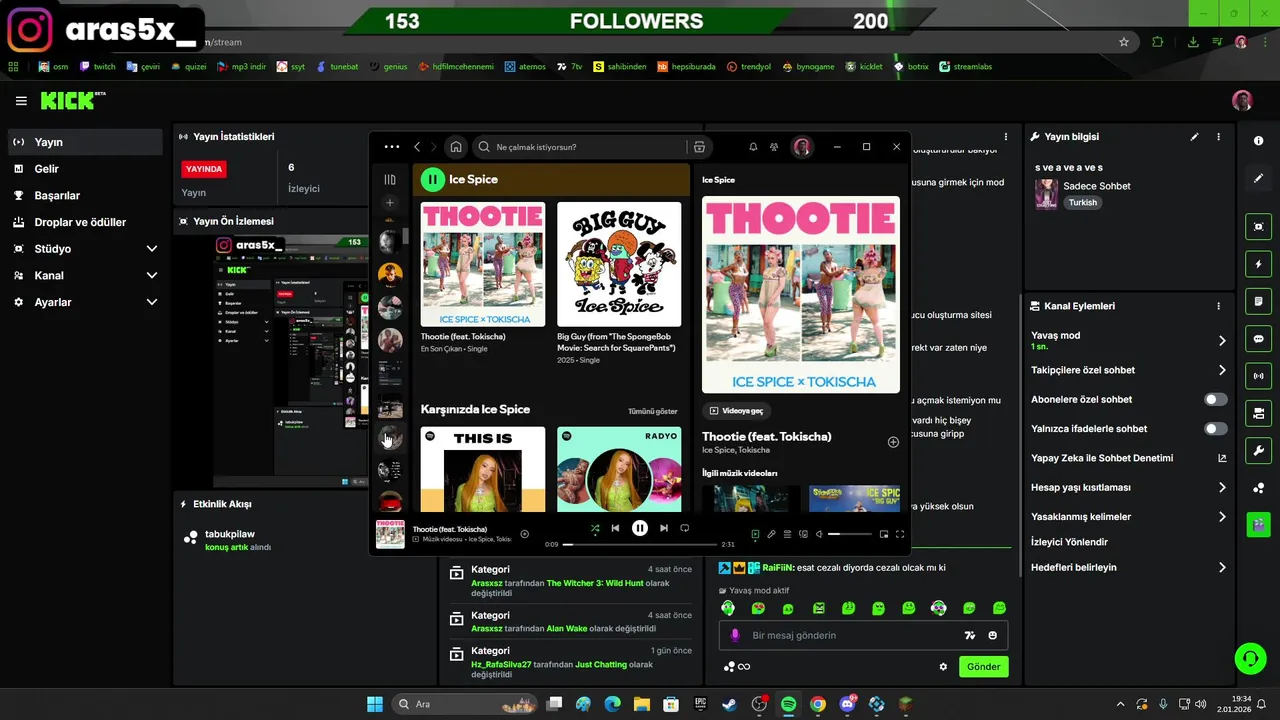
Task: Toggle shuffle in the Spotify player
Action: [595, 528]
